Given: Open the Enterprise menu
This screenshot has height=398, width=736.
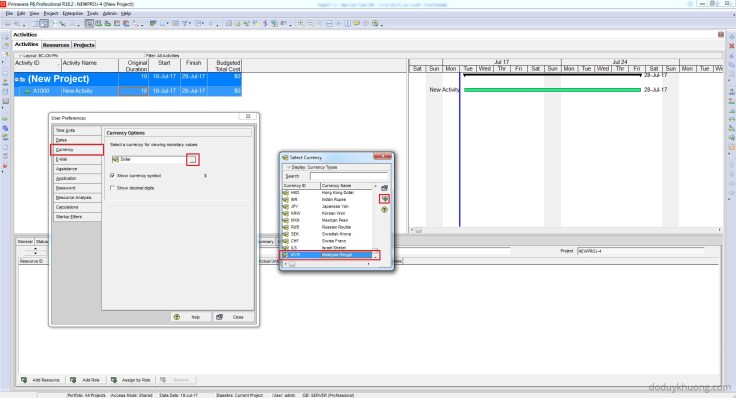Looking at the screenshot, I should coord(73,14).
